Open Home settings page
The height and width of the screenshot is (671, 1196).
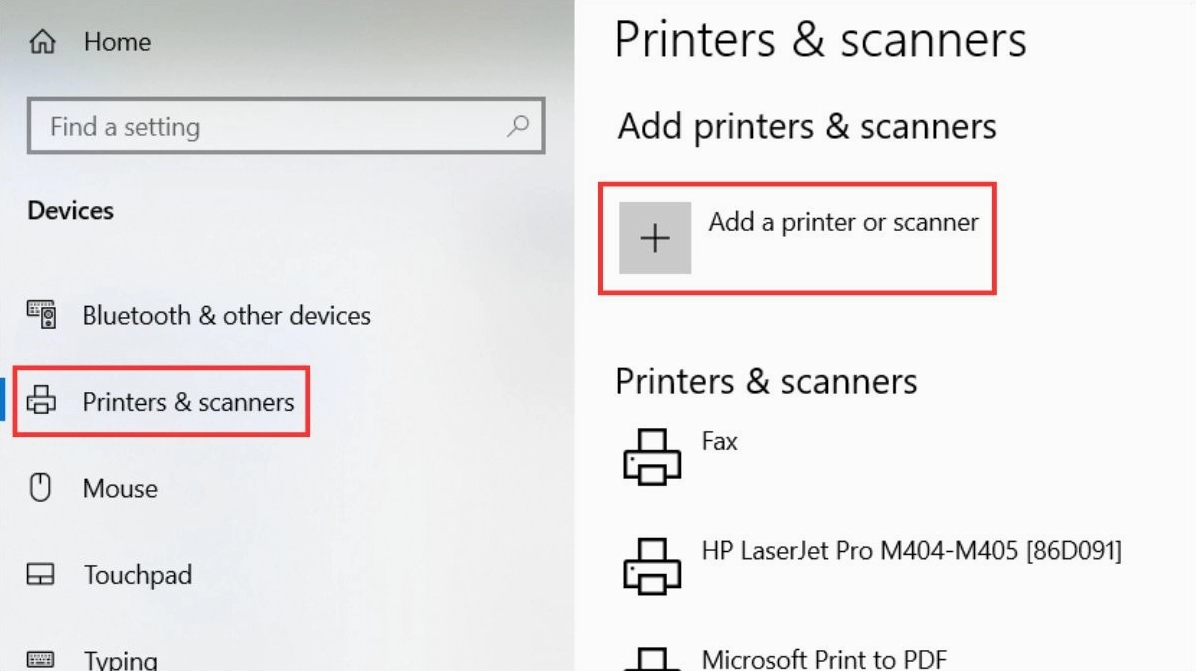click(x=117, y=41)
